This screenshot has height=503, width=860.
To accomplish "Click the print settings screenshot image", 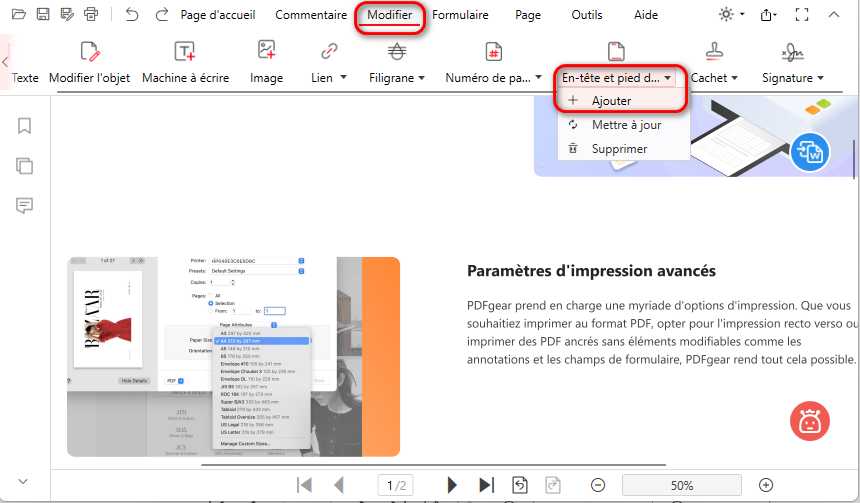I will pos(234,357).
